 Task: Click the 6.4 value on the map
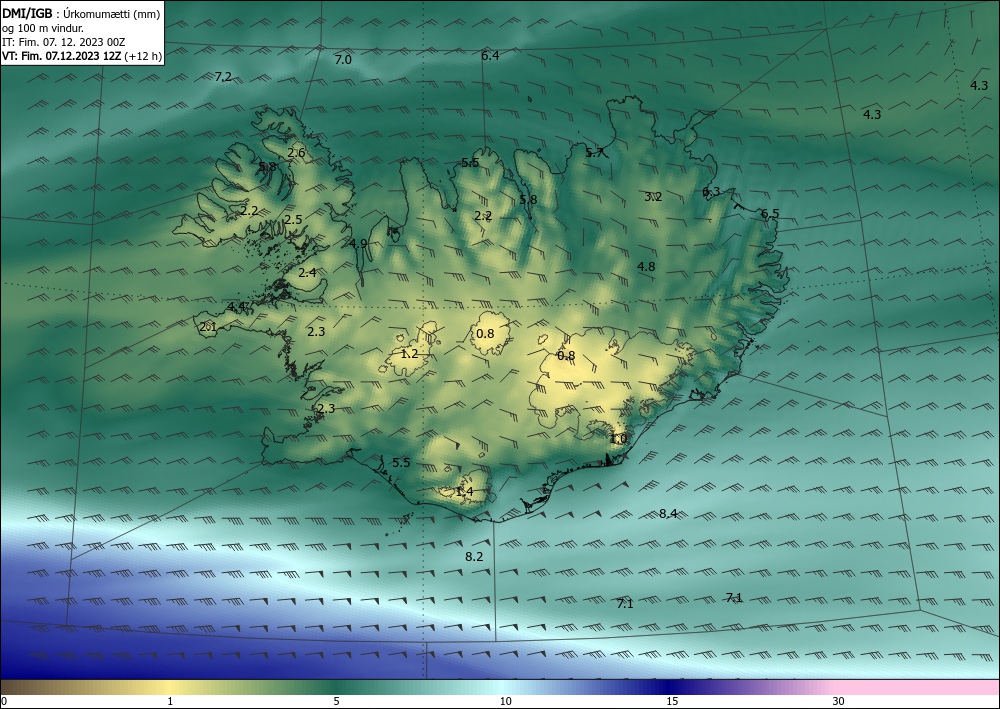tap(490, 56)
